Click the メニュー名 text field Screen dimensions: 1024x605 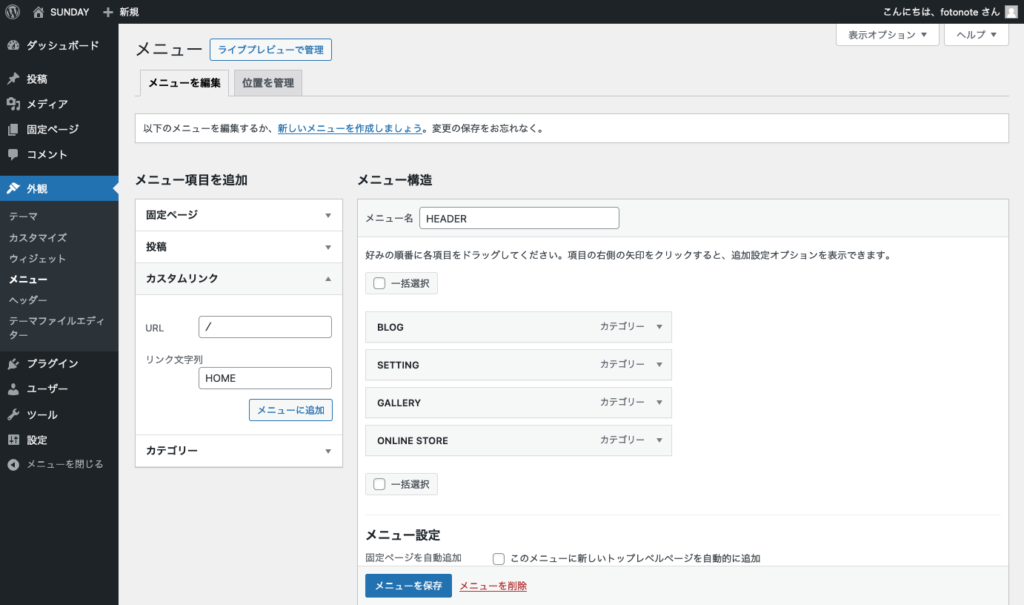[519, 218]
